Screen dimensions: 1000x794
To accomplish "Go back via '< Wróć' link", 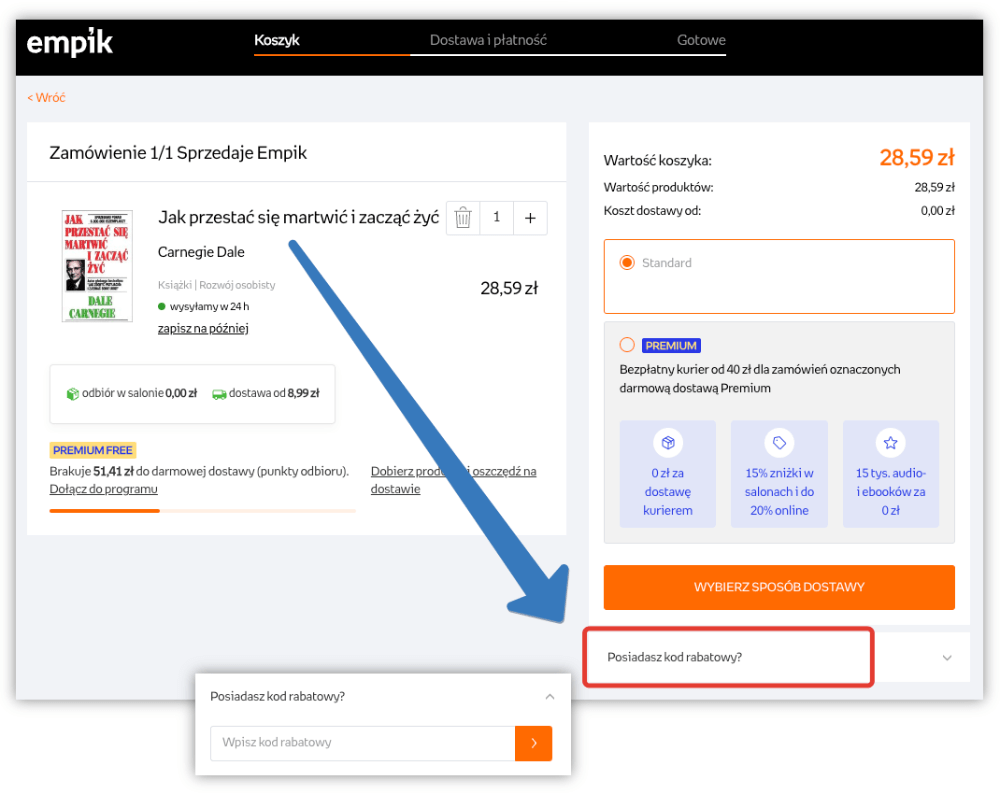I will [x=46, y=98].
